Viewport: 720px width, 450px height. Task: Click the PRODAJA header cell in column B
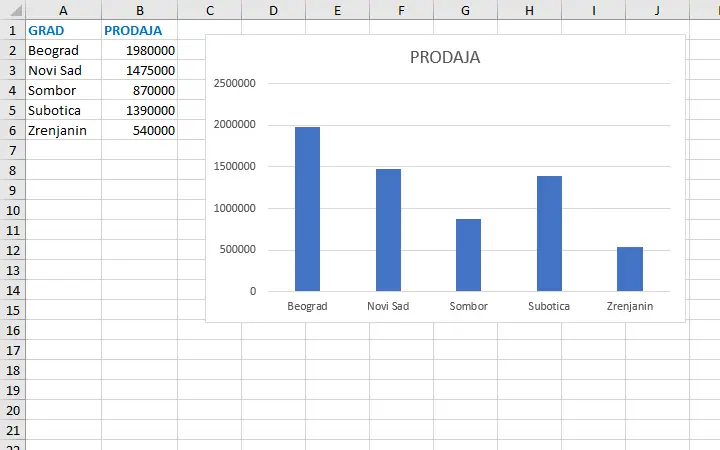(139, 30)
